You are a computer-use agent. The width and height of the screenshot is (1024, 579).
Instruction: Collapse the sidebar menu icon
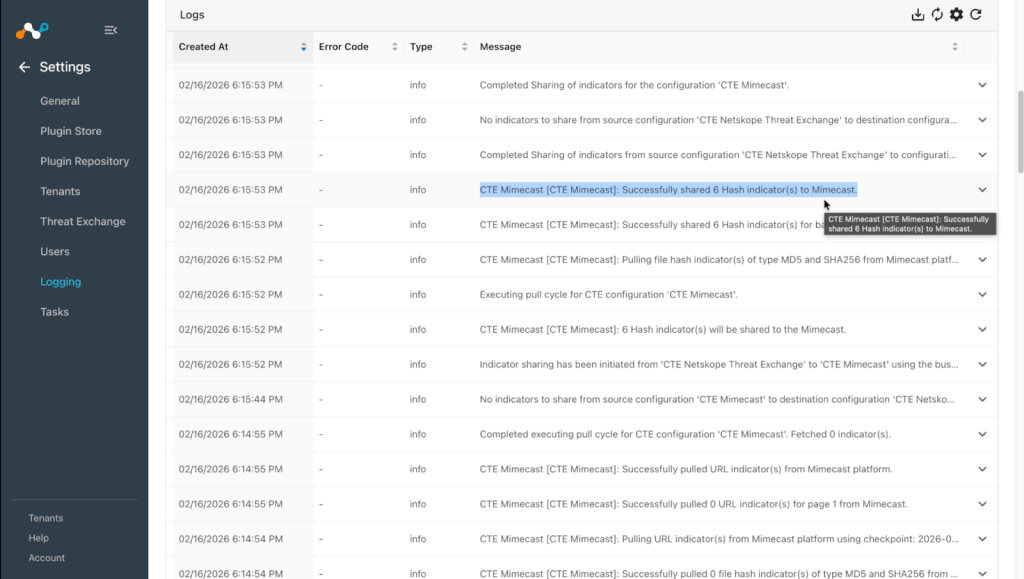pyautogui.click(x=110, y=30)
